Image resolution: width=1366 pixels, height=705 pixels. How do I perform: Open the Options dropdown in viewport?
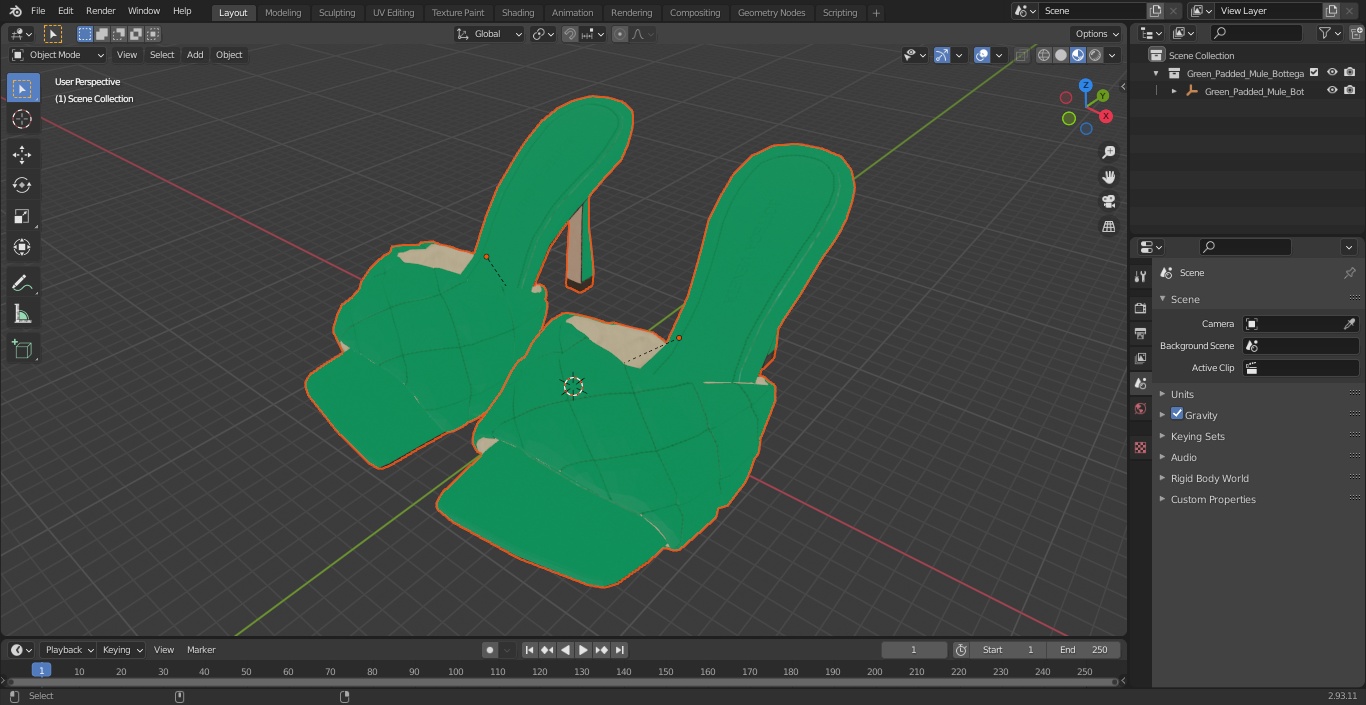point(1096,34)
